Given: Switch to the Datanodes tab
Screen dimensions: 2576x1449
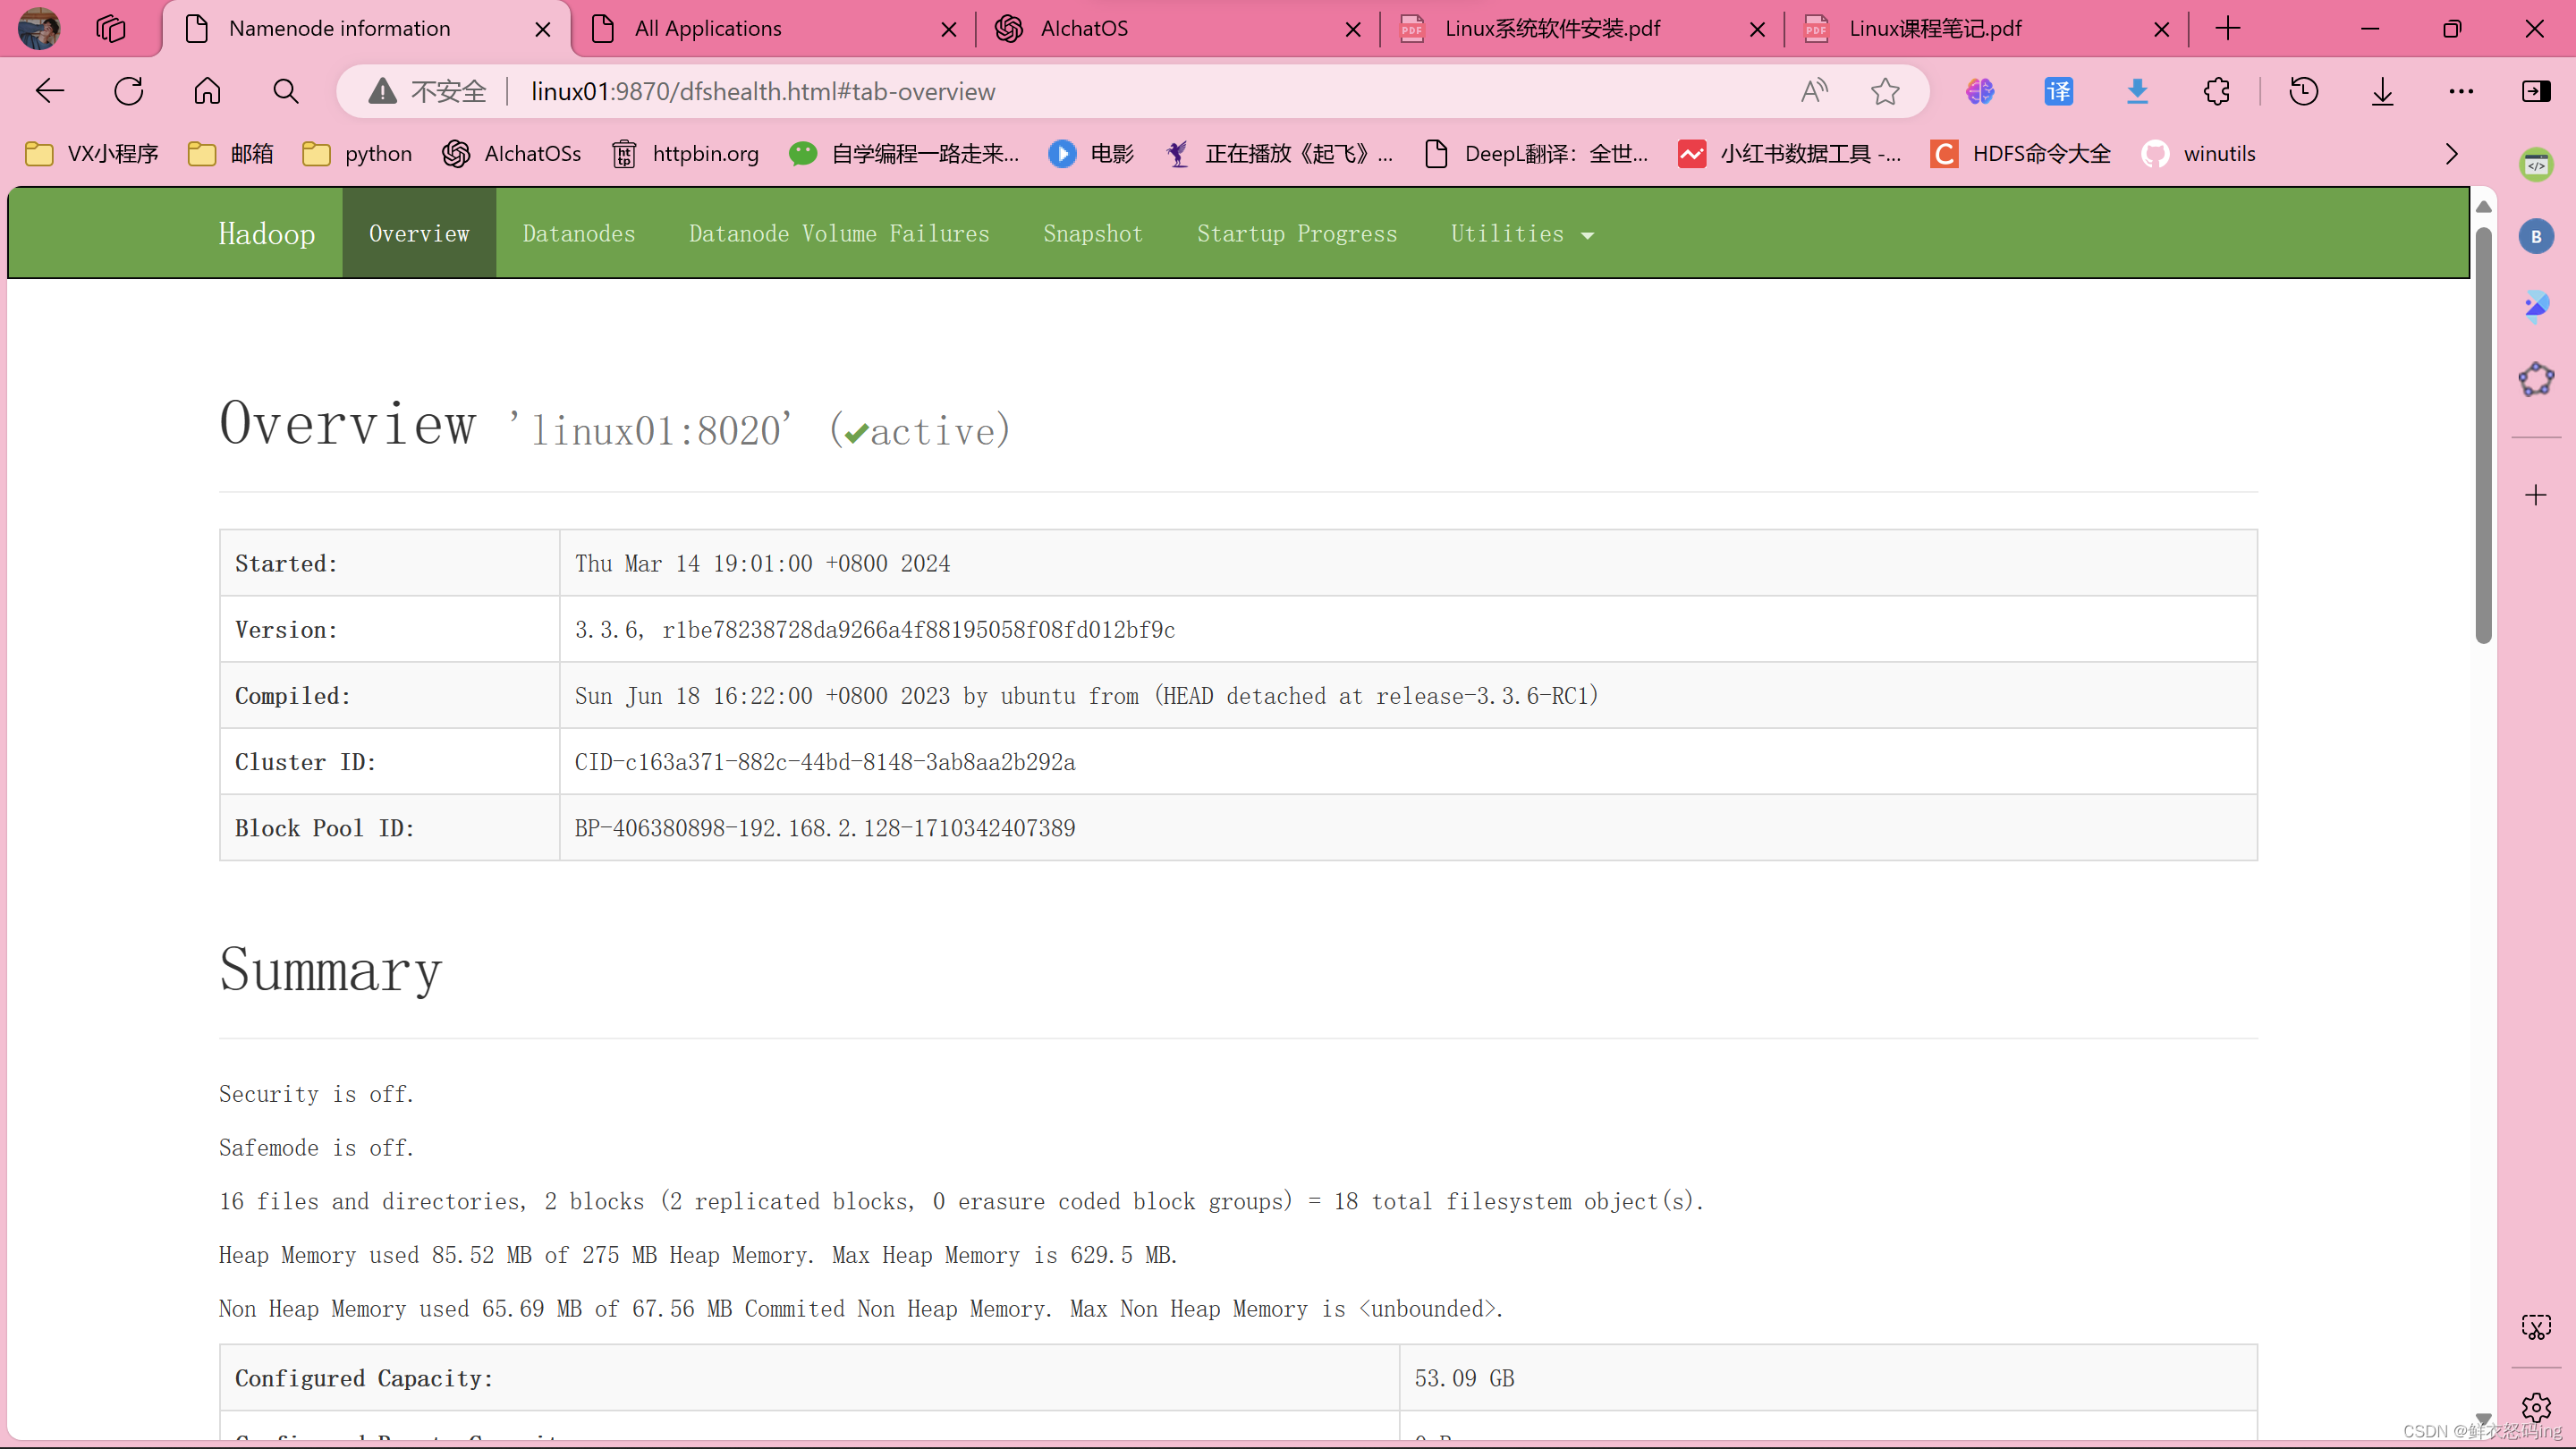Looking at the screenshot, I should [x=578, y=233].
